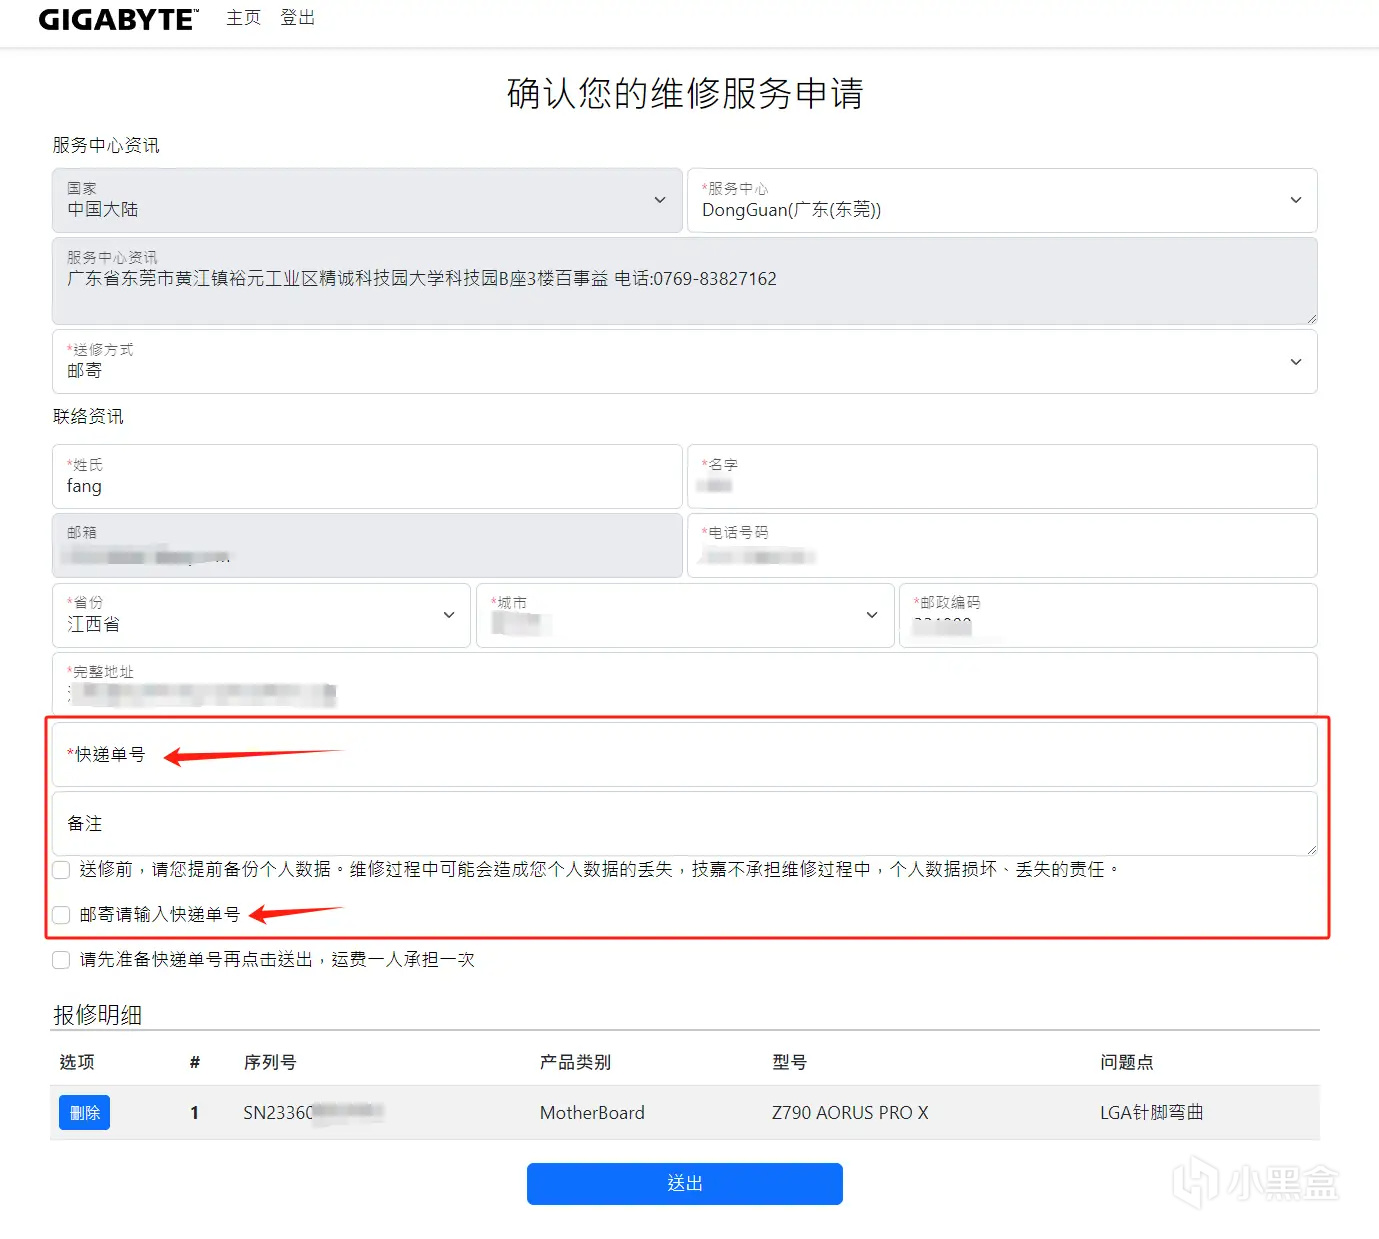Click the MotherBoard product category cell
This screenshot has width=1379, height=1239.
pos(592,1113)
